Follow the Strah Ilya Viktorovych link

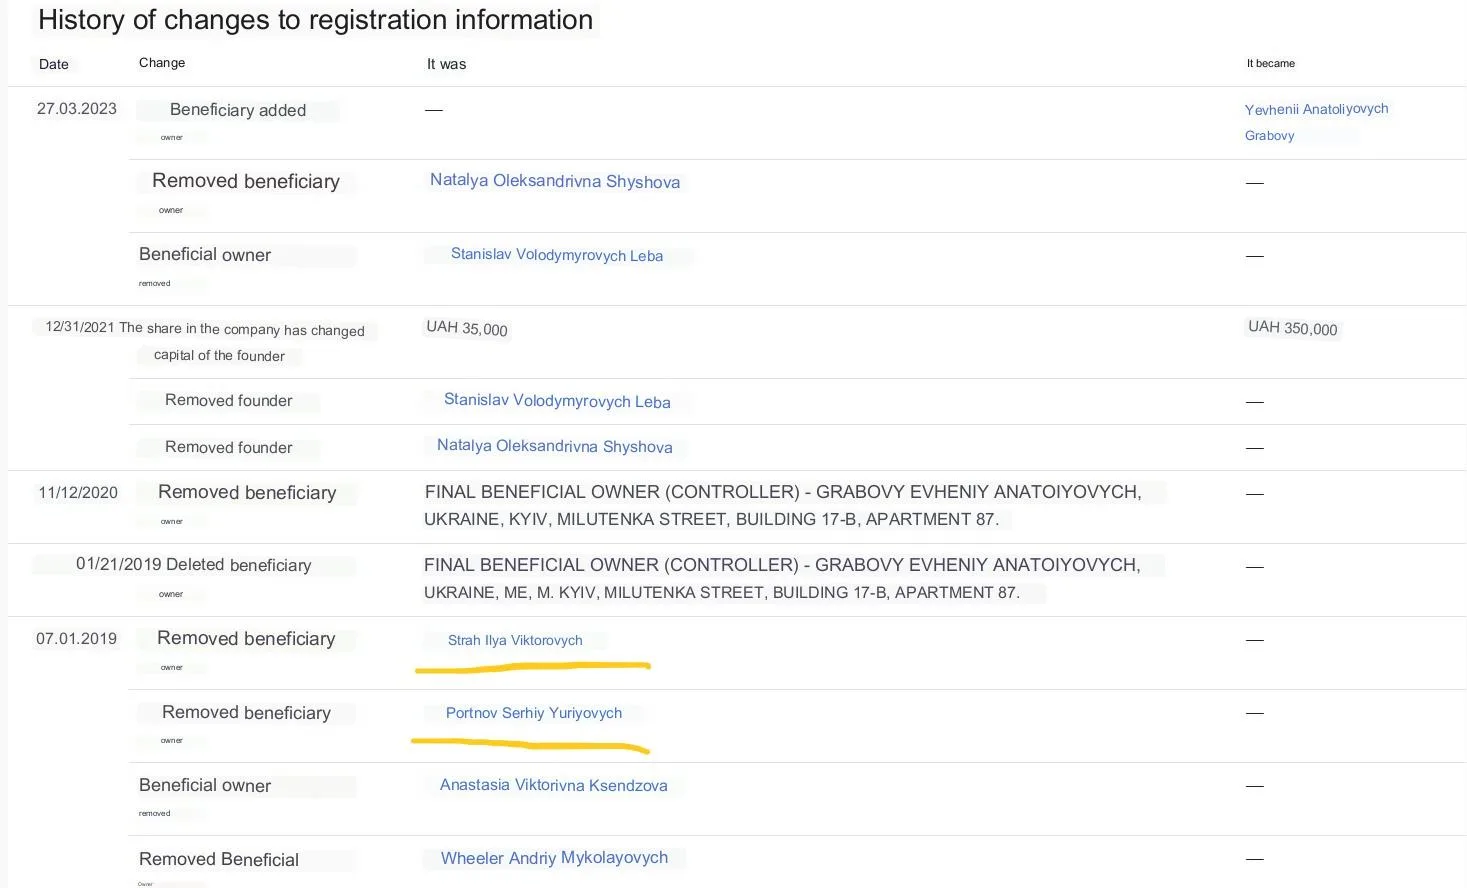pos(515,640)
